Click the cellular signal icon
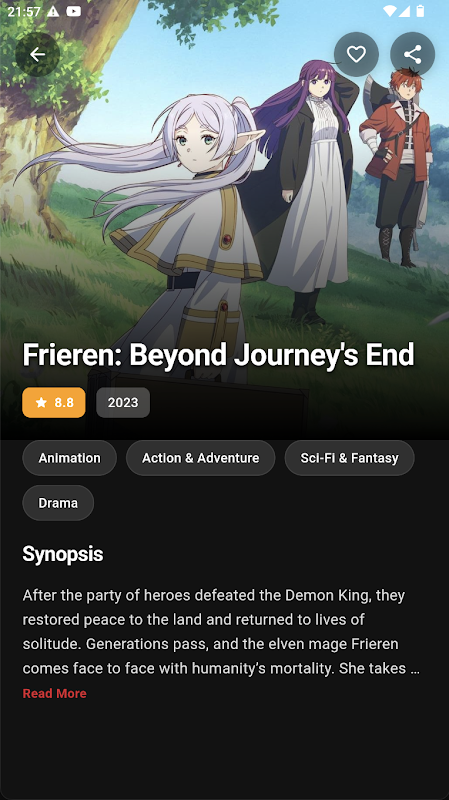This screenshot has width=449, height=800. pos(404,11)
